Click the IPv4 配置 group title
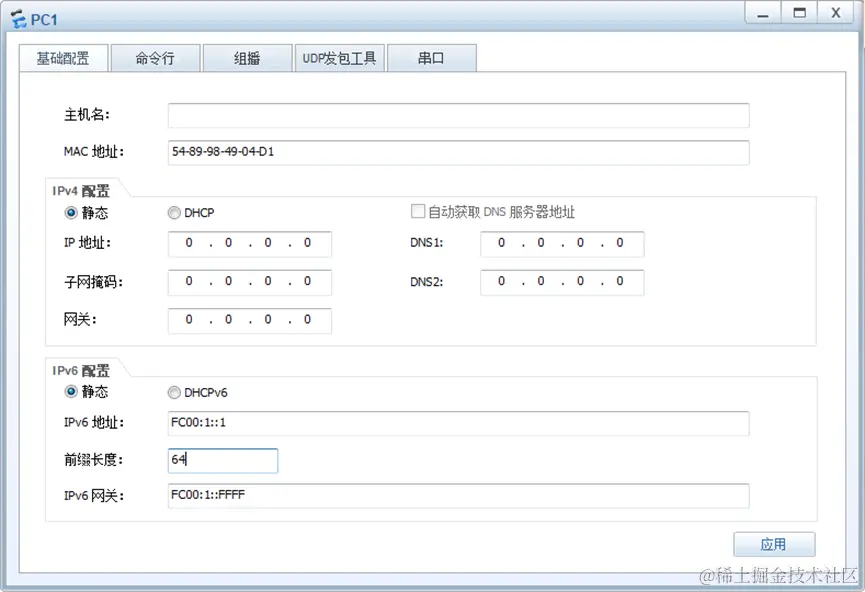865x592 pixels. (81, 191)
